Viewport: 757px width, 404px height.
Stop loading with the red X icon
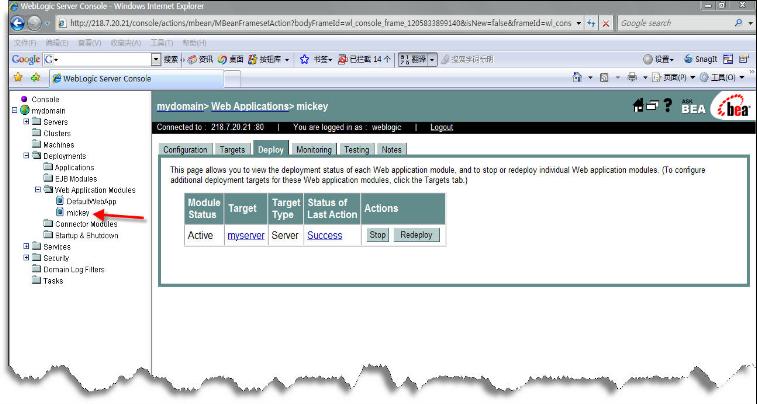coord(605,23)
